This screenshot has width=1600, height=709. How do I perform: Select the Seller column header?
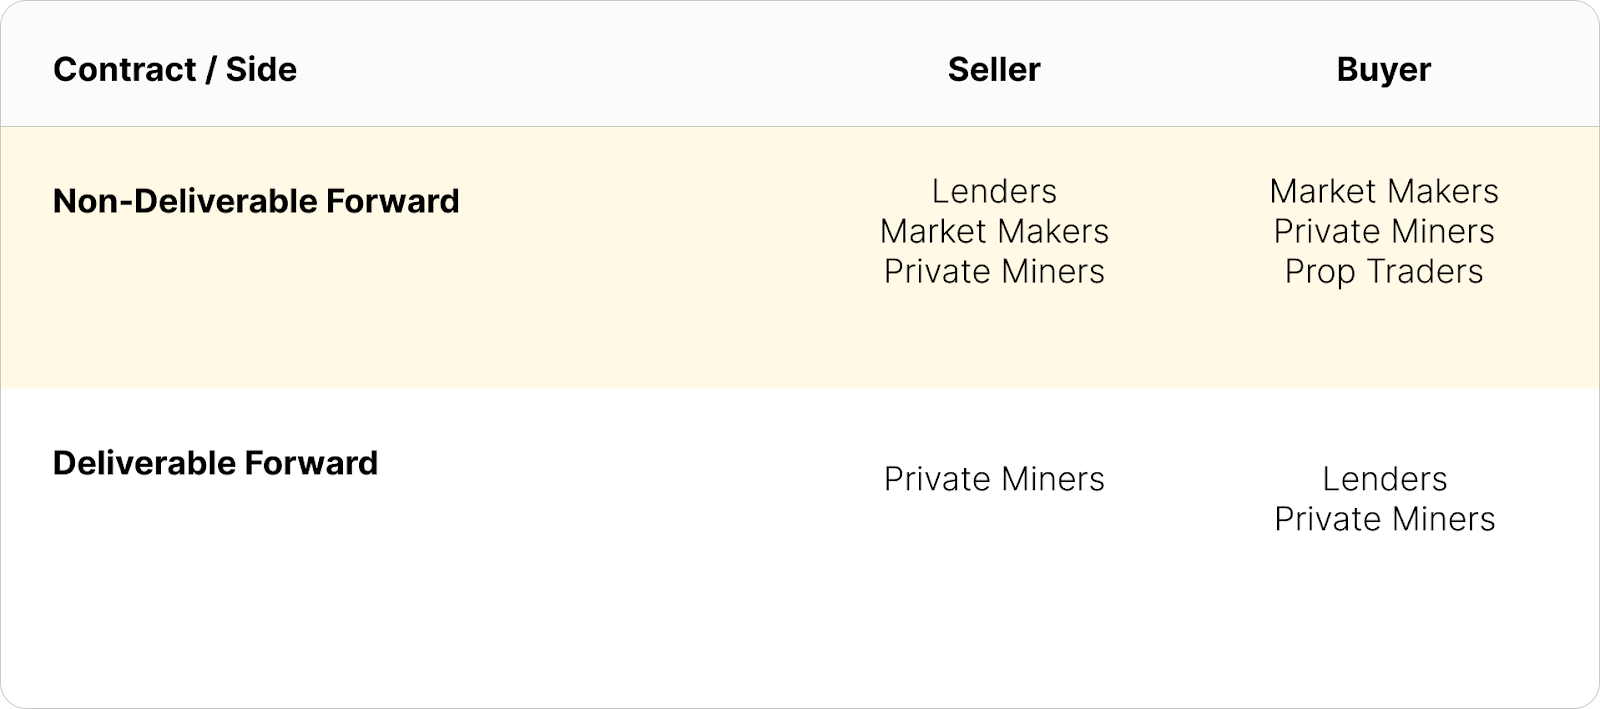[x=994, y=69]
